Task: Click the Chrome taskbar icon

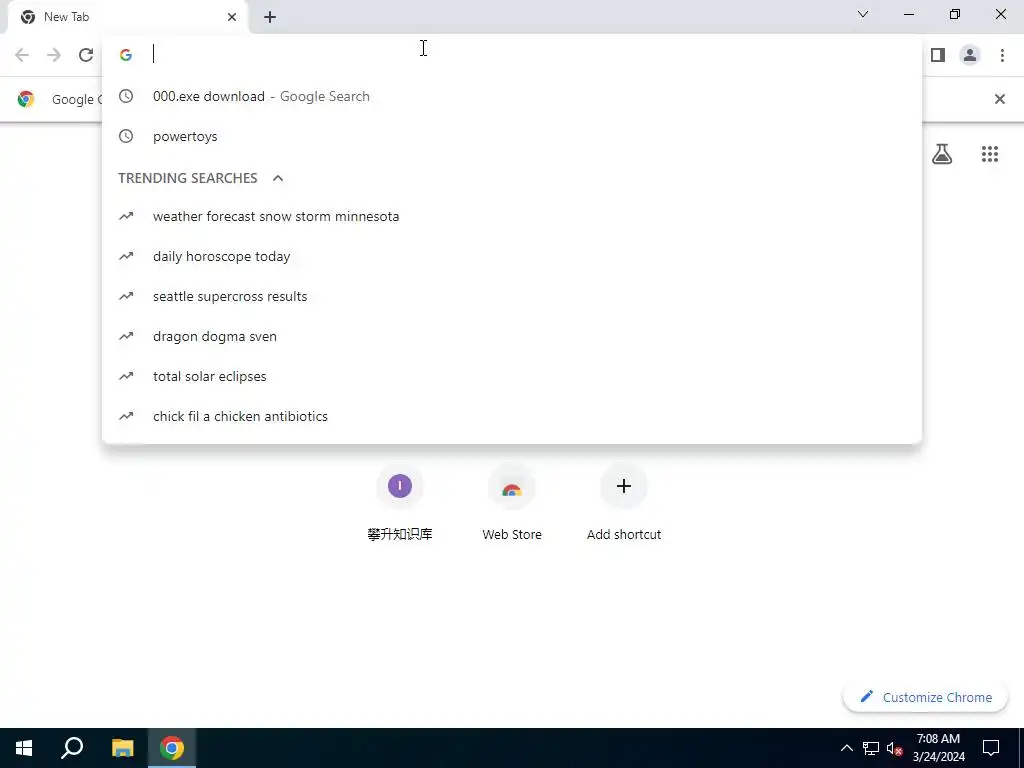Action: (172, 748)
